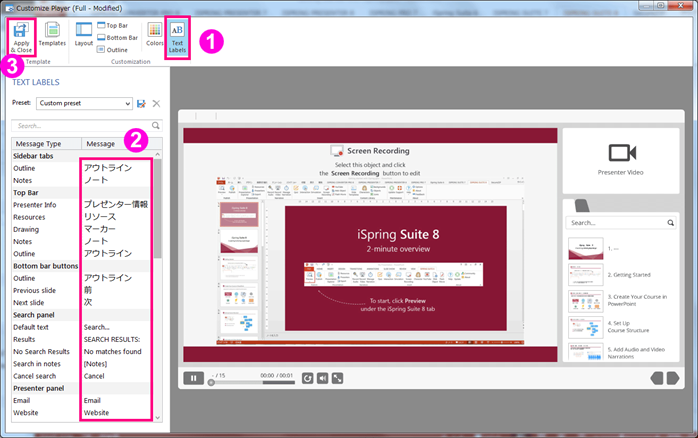Screen dimensions: 698x438
Task: Open slide 3 Create Your Course thumbnail
Action: 586,301
